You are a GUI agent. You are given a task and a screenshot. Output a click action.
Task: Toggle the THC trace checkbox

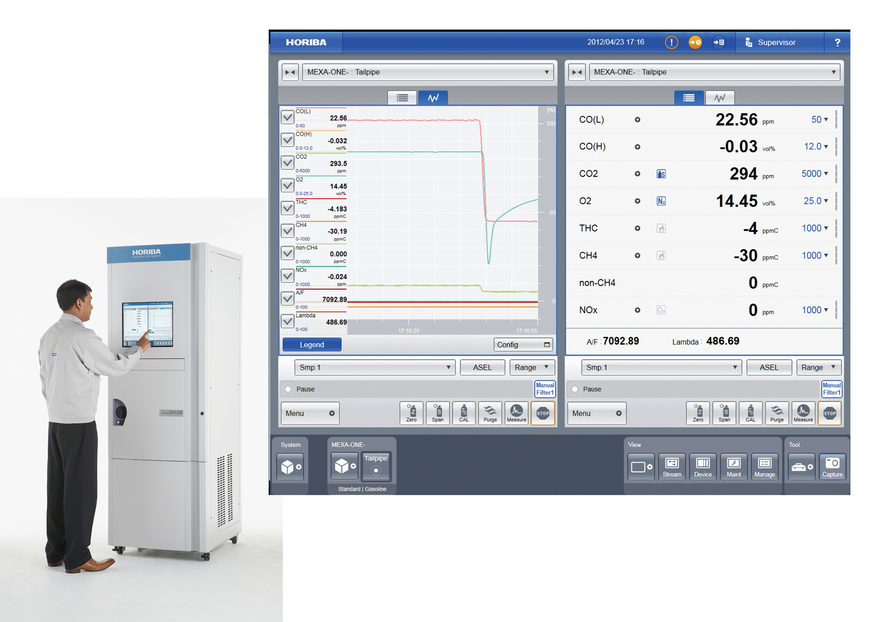(287, 208)
